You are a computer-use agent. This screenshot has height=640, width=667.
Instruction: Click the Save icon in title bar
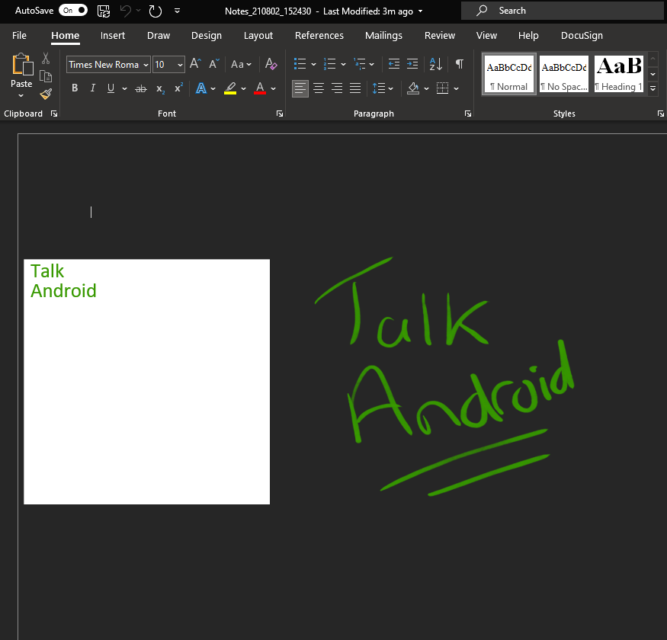pos(103,11)
